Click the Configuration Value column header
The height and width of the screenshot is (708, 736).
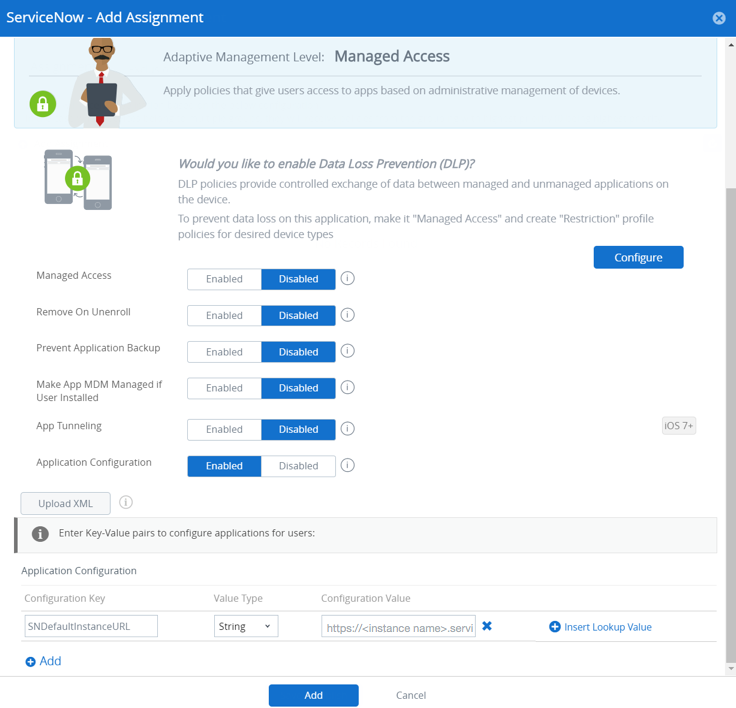pyautogui.click(x=366, y=598)
